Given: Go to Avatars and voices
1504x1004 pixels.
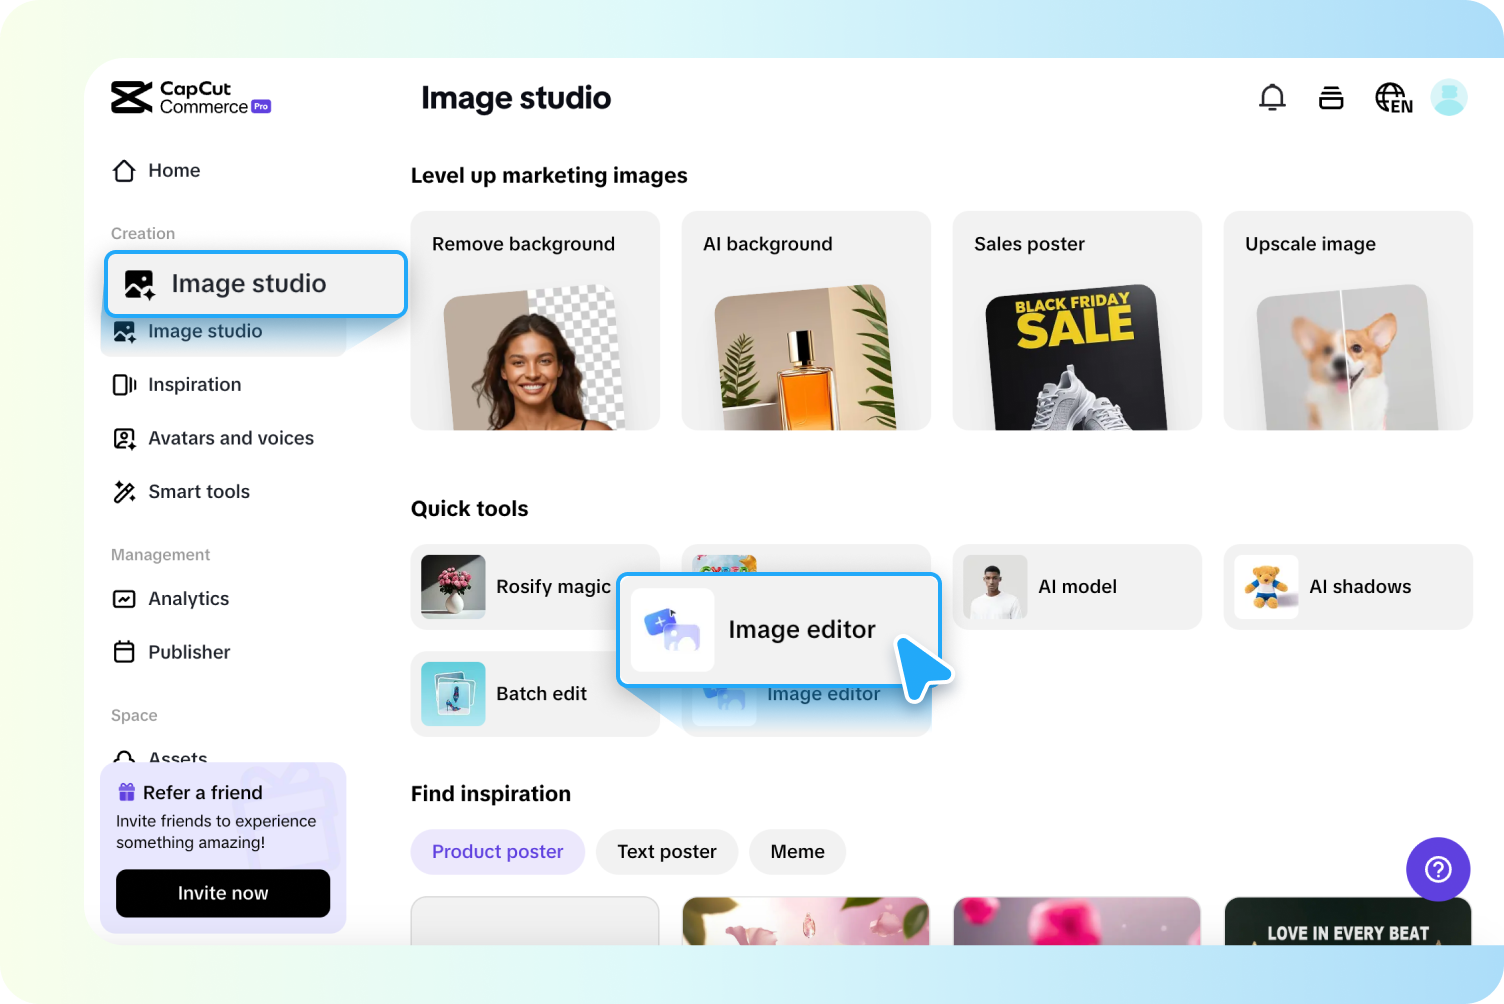Looking at the screenshot, I should pyautogui.click(x=213, y=438).
